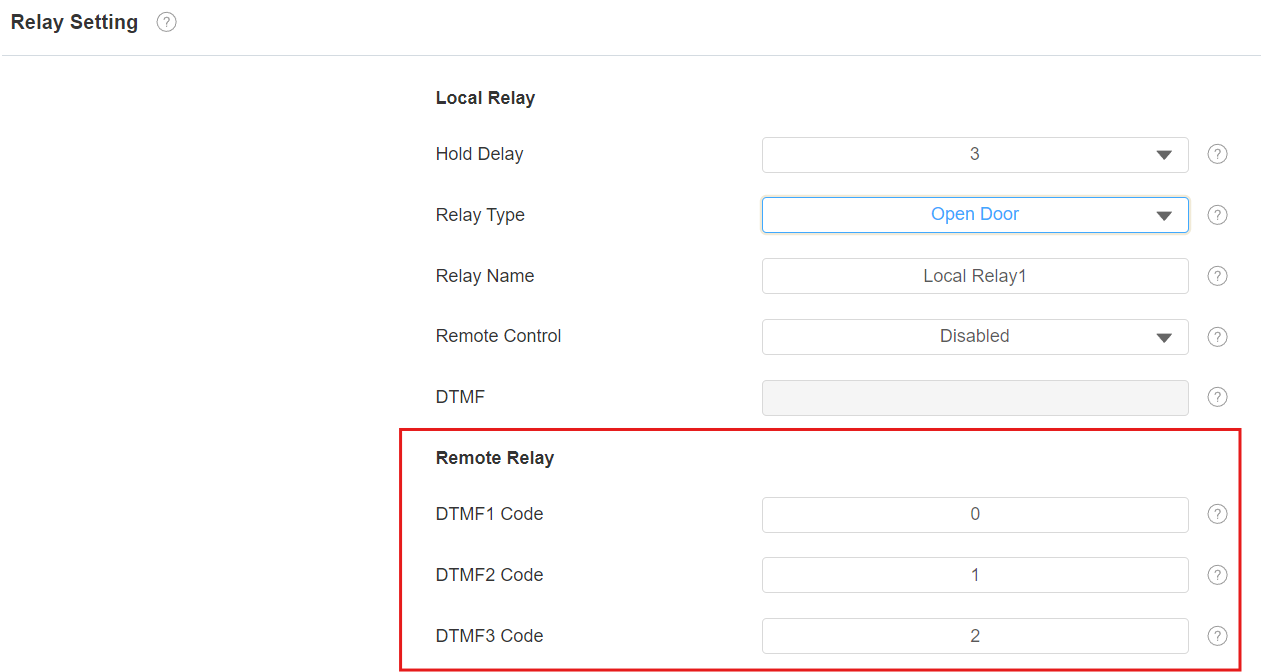Click the Remote Control label
The image size is (1261, 672).
pyautogui.click(x=498, y=336)
